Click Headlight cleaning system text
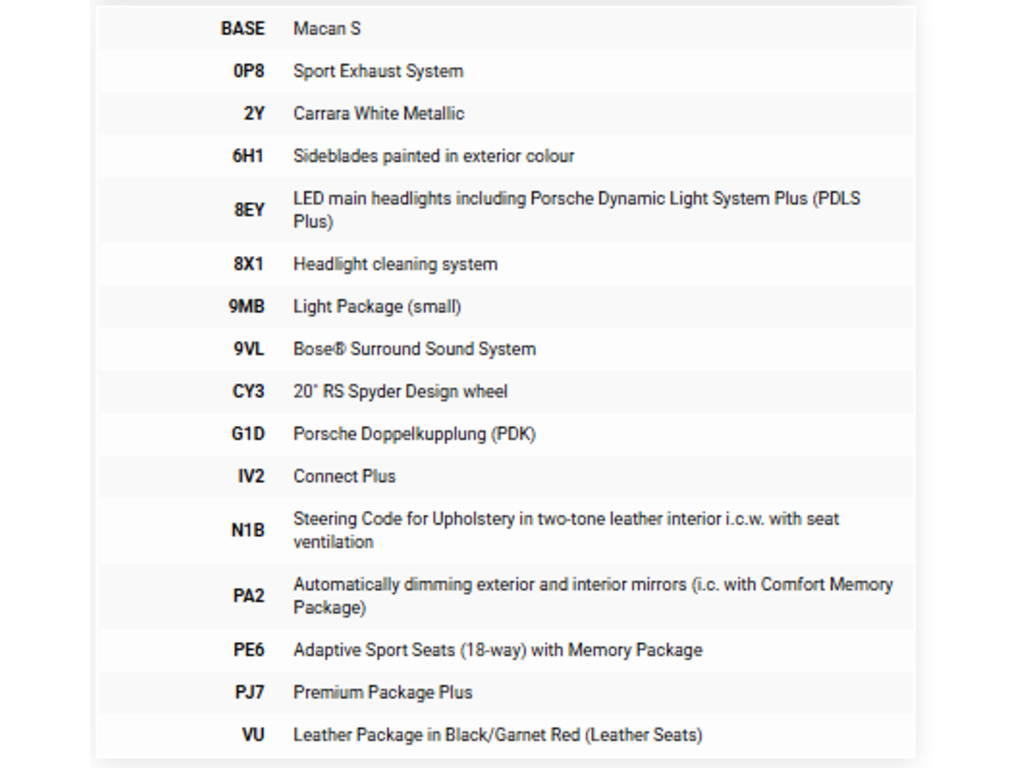Viewport: 1024px width, 768px height. click(395, 264)
